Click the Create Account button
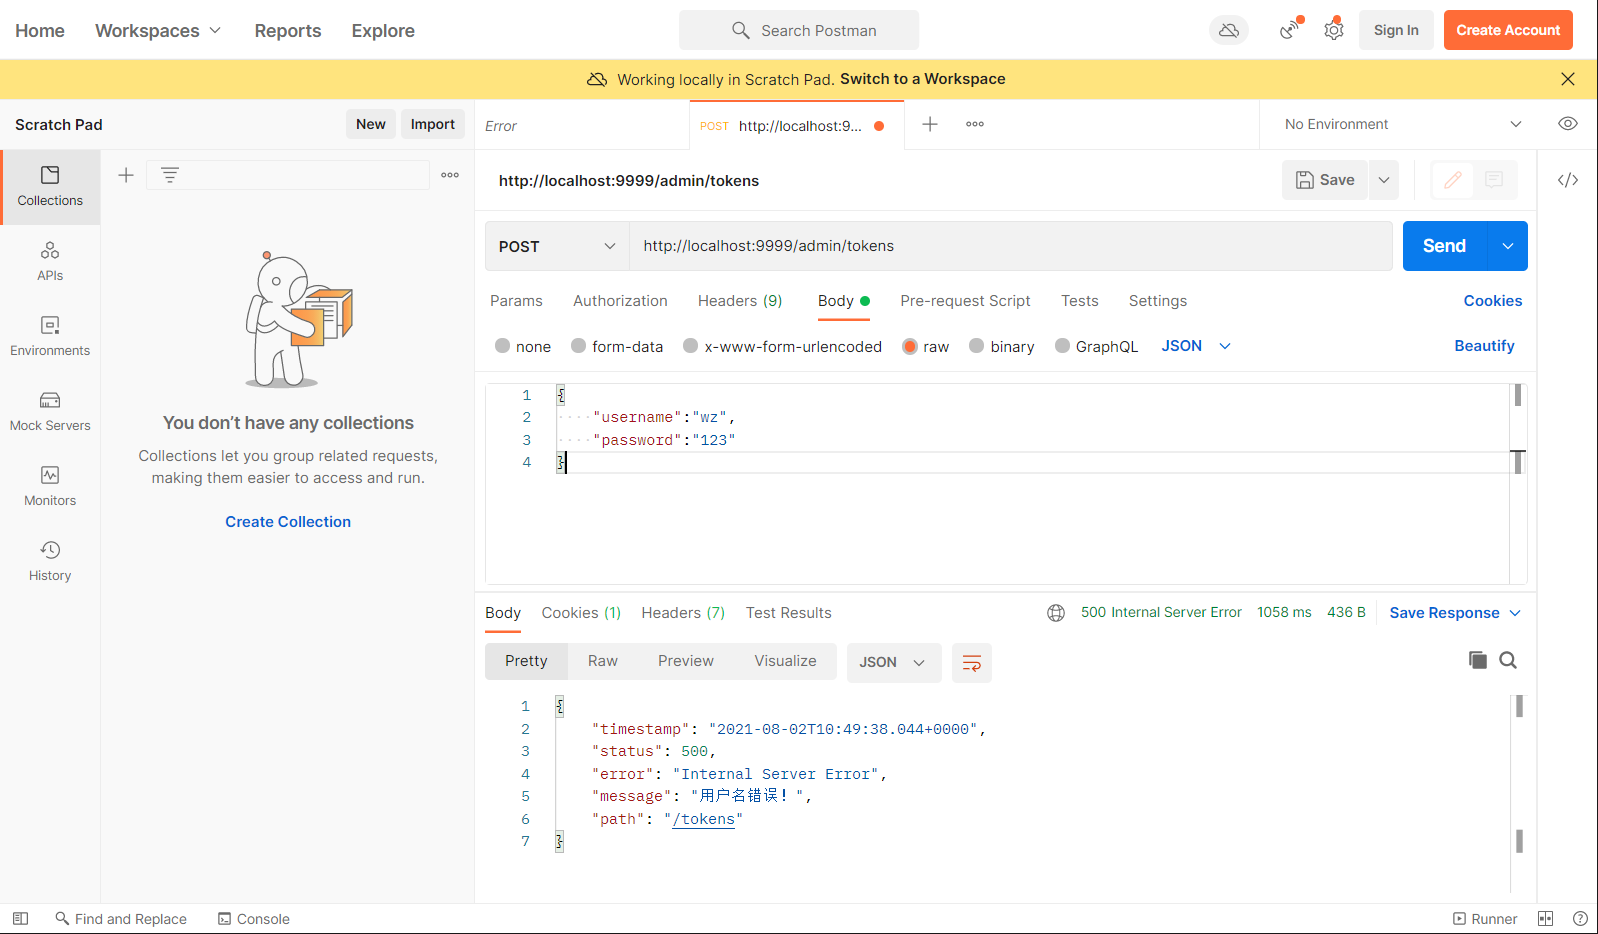This screenshot has height=934, width=1598. point(1508,30)
